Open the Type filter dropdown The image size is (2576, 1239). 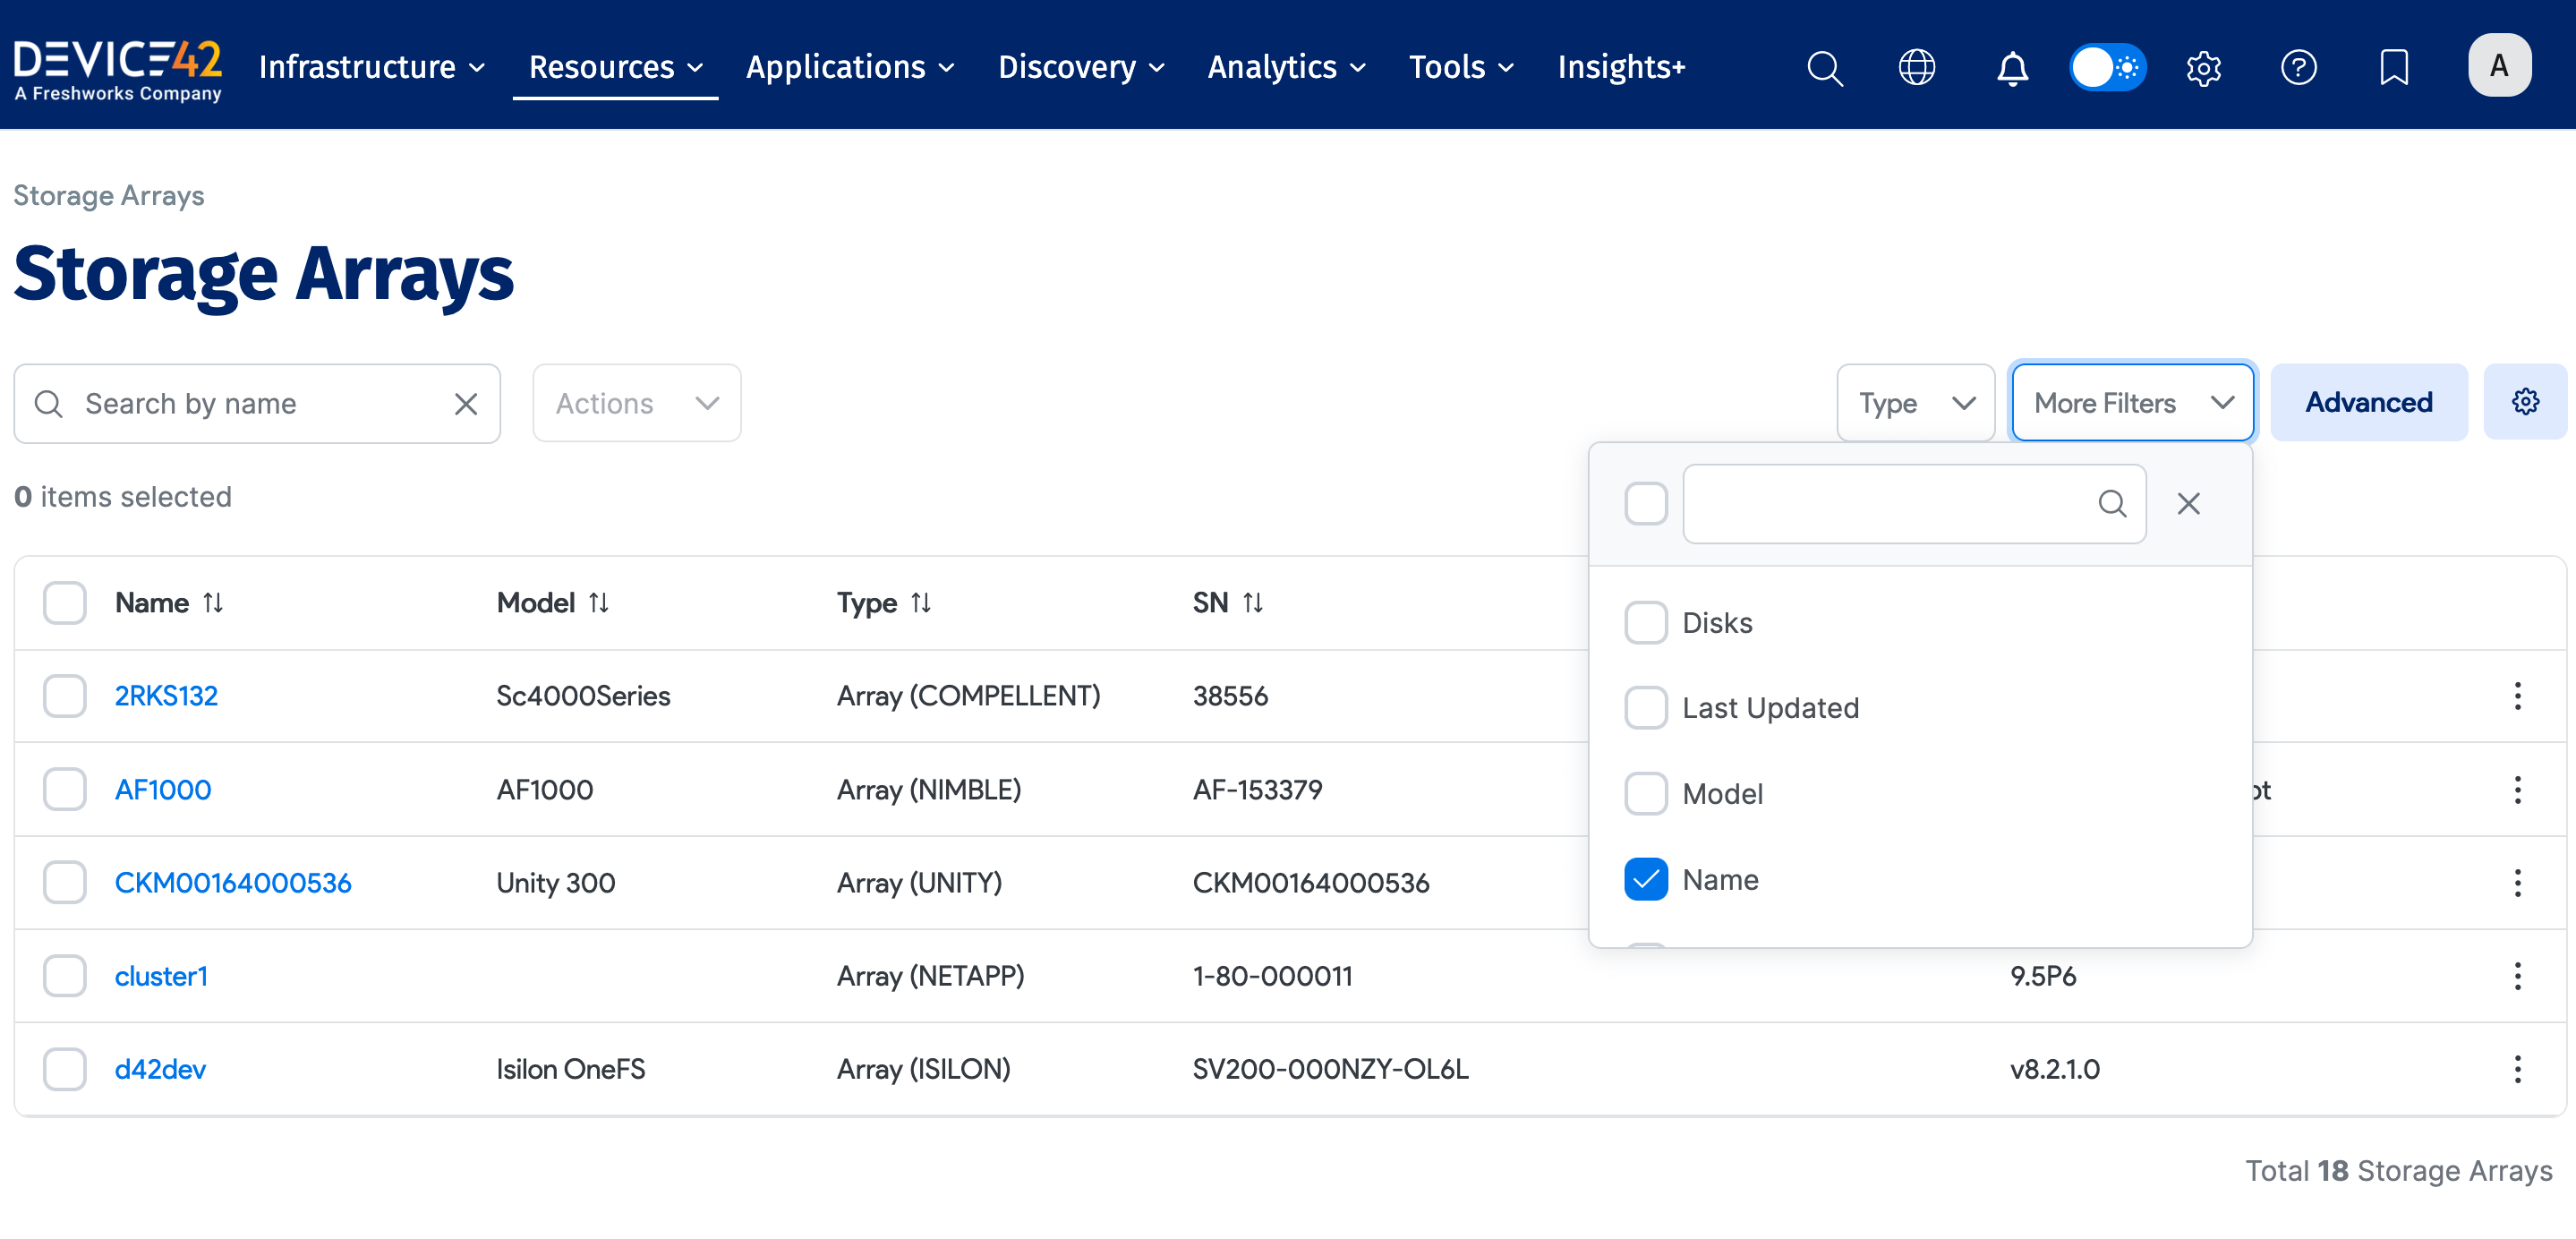tap(1915, 402)
